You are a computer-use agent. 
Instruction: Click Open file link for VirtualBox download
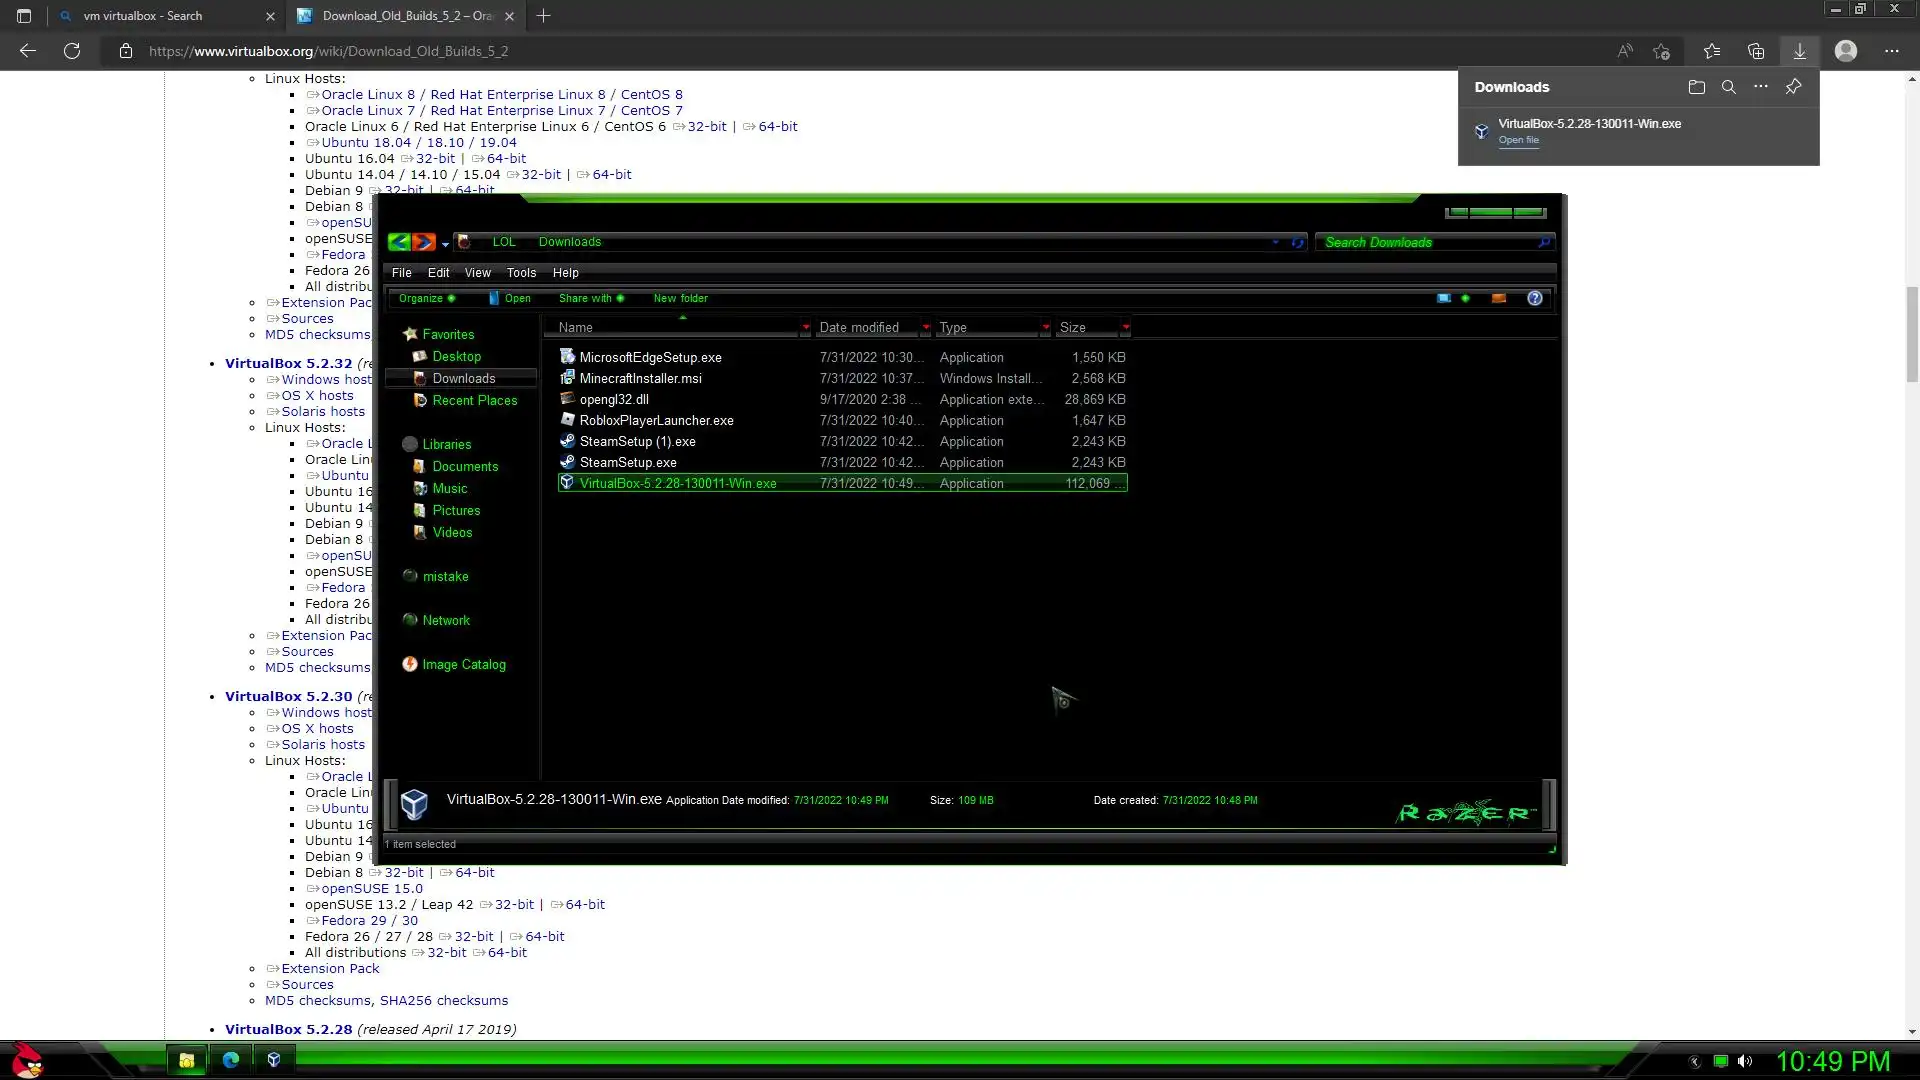(1518, 140)
